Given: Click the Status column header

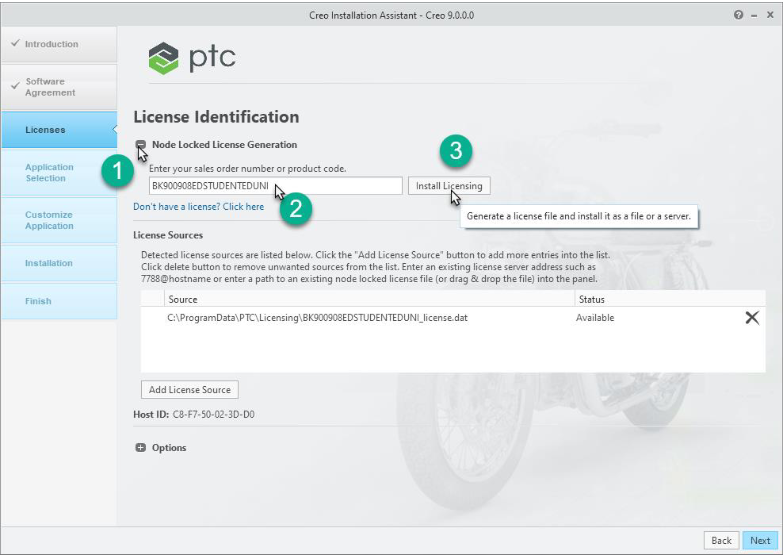Looking at the screenshot, I should pos(670,299).
